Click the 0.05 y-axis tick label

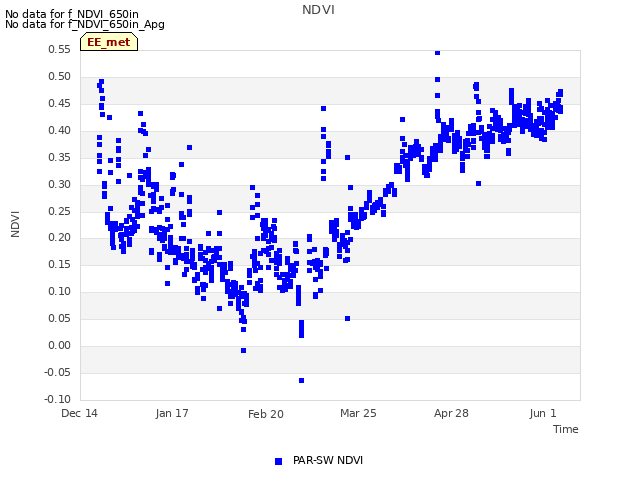click(60, 318)
